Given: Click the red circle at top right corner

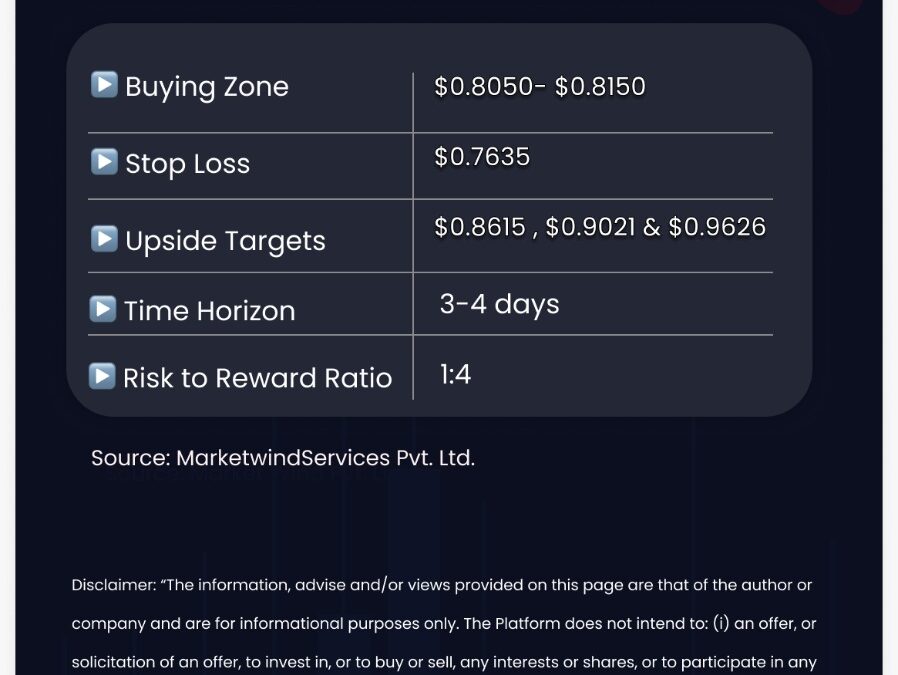Looking at the screenshot, I should click(840, 5).
